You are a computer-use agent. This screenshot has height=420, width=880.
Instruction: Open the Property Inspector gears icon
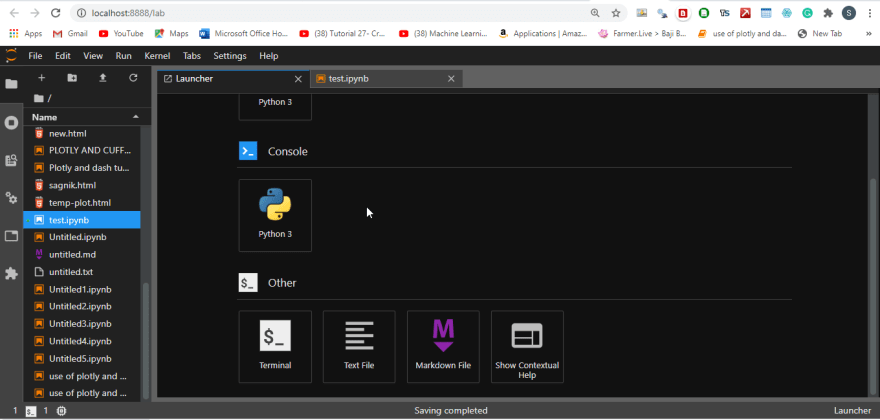click(11, 198)
